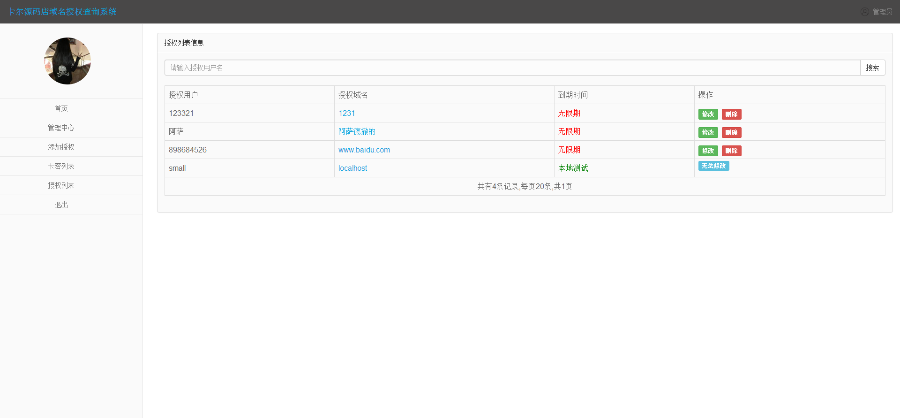Click 退出 to log out

click(61, 205)
